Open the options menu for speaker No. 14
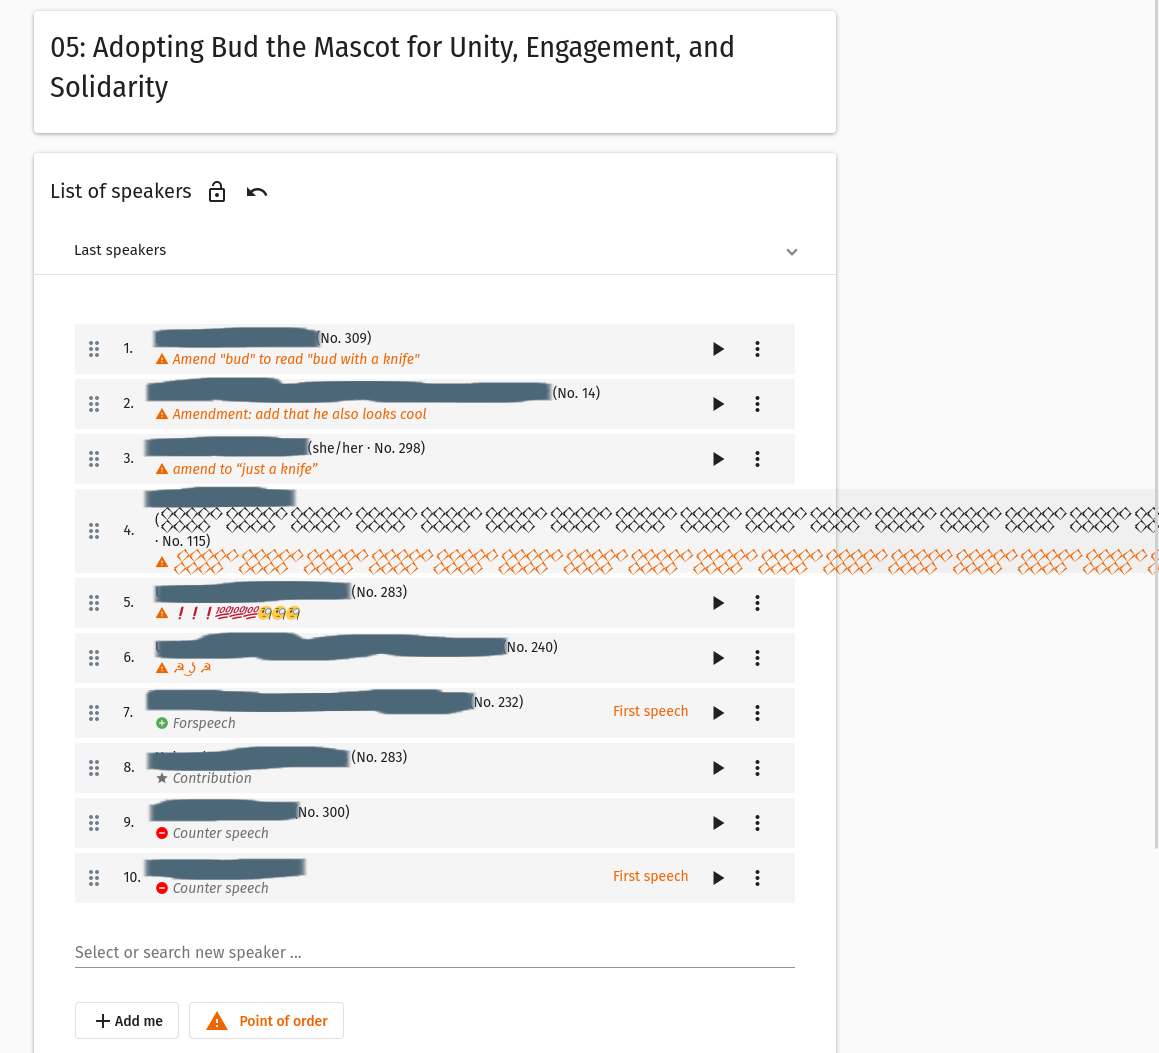Viewport: 1159px width, 1053px height. [x=757, y=403]
